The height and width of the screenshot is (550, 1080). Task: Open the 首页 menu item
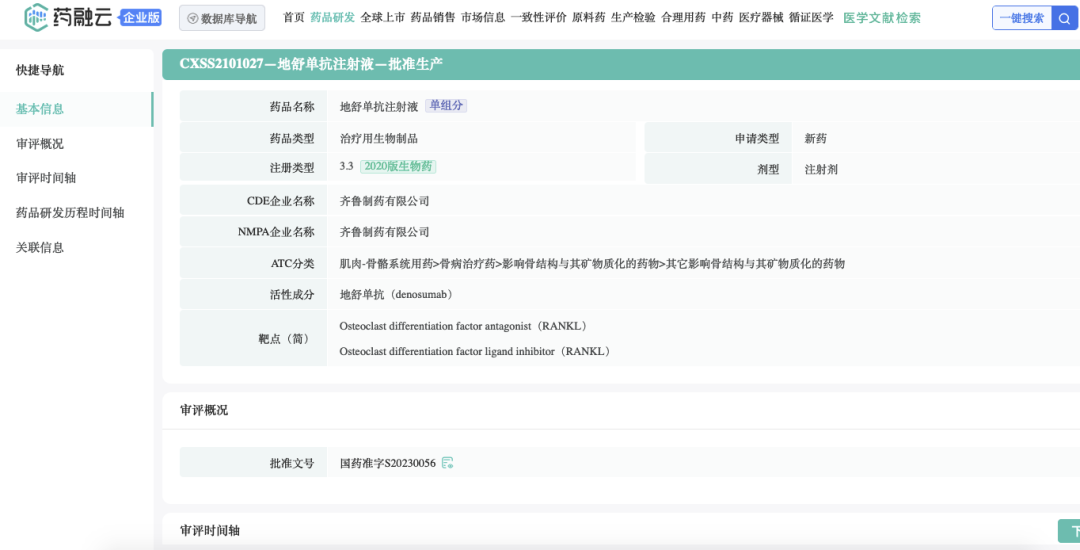(293, 18)
